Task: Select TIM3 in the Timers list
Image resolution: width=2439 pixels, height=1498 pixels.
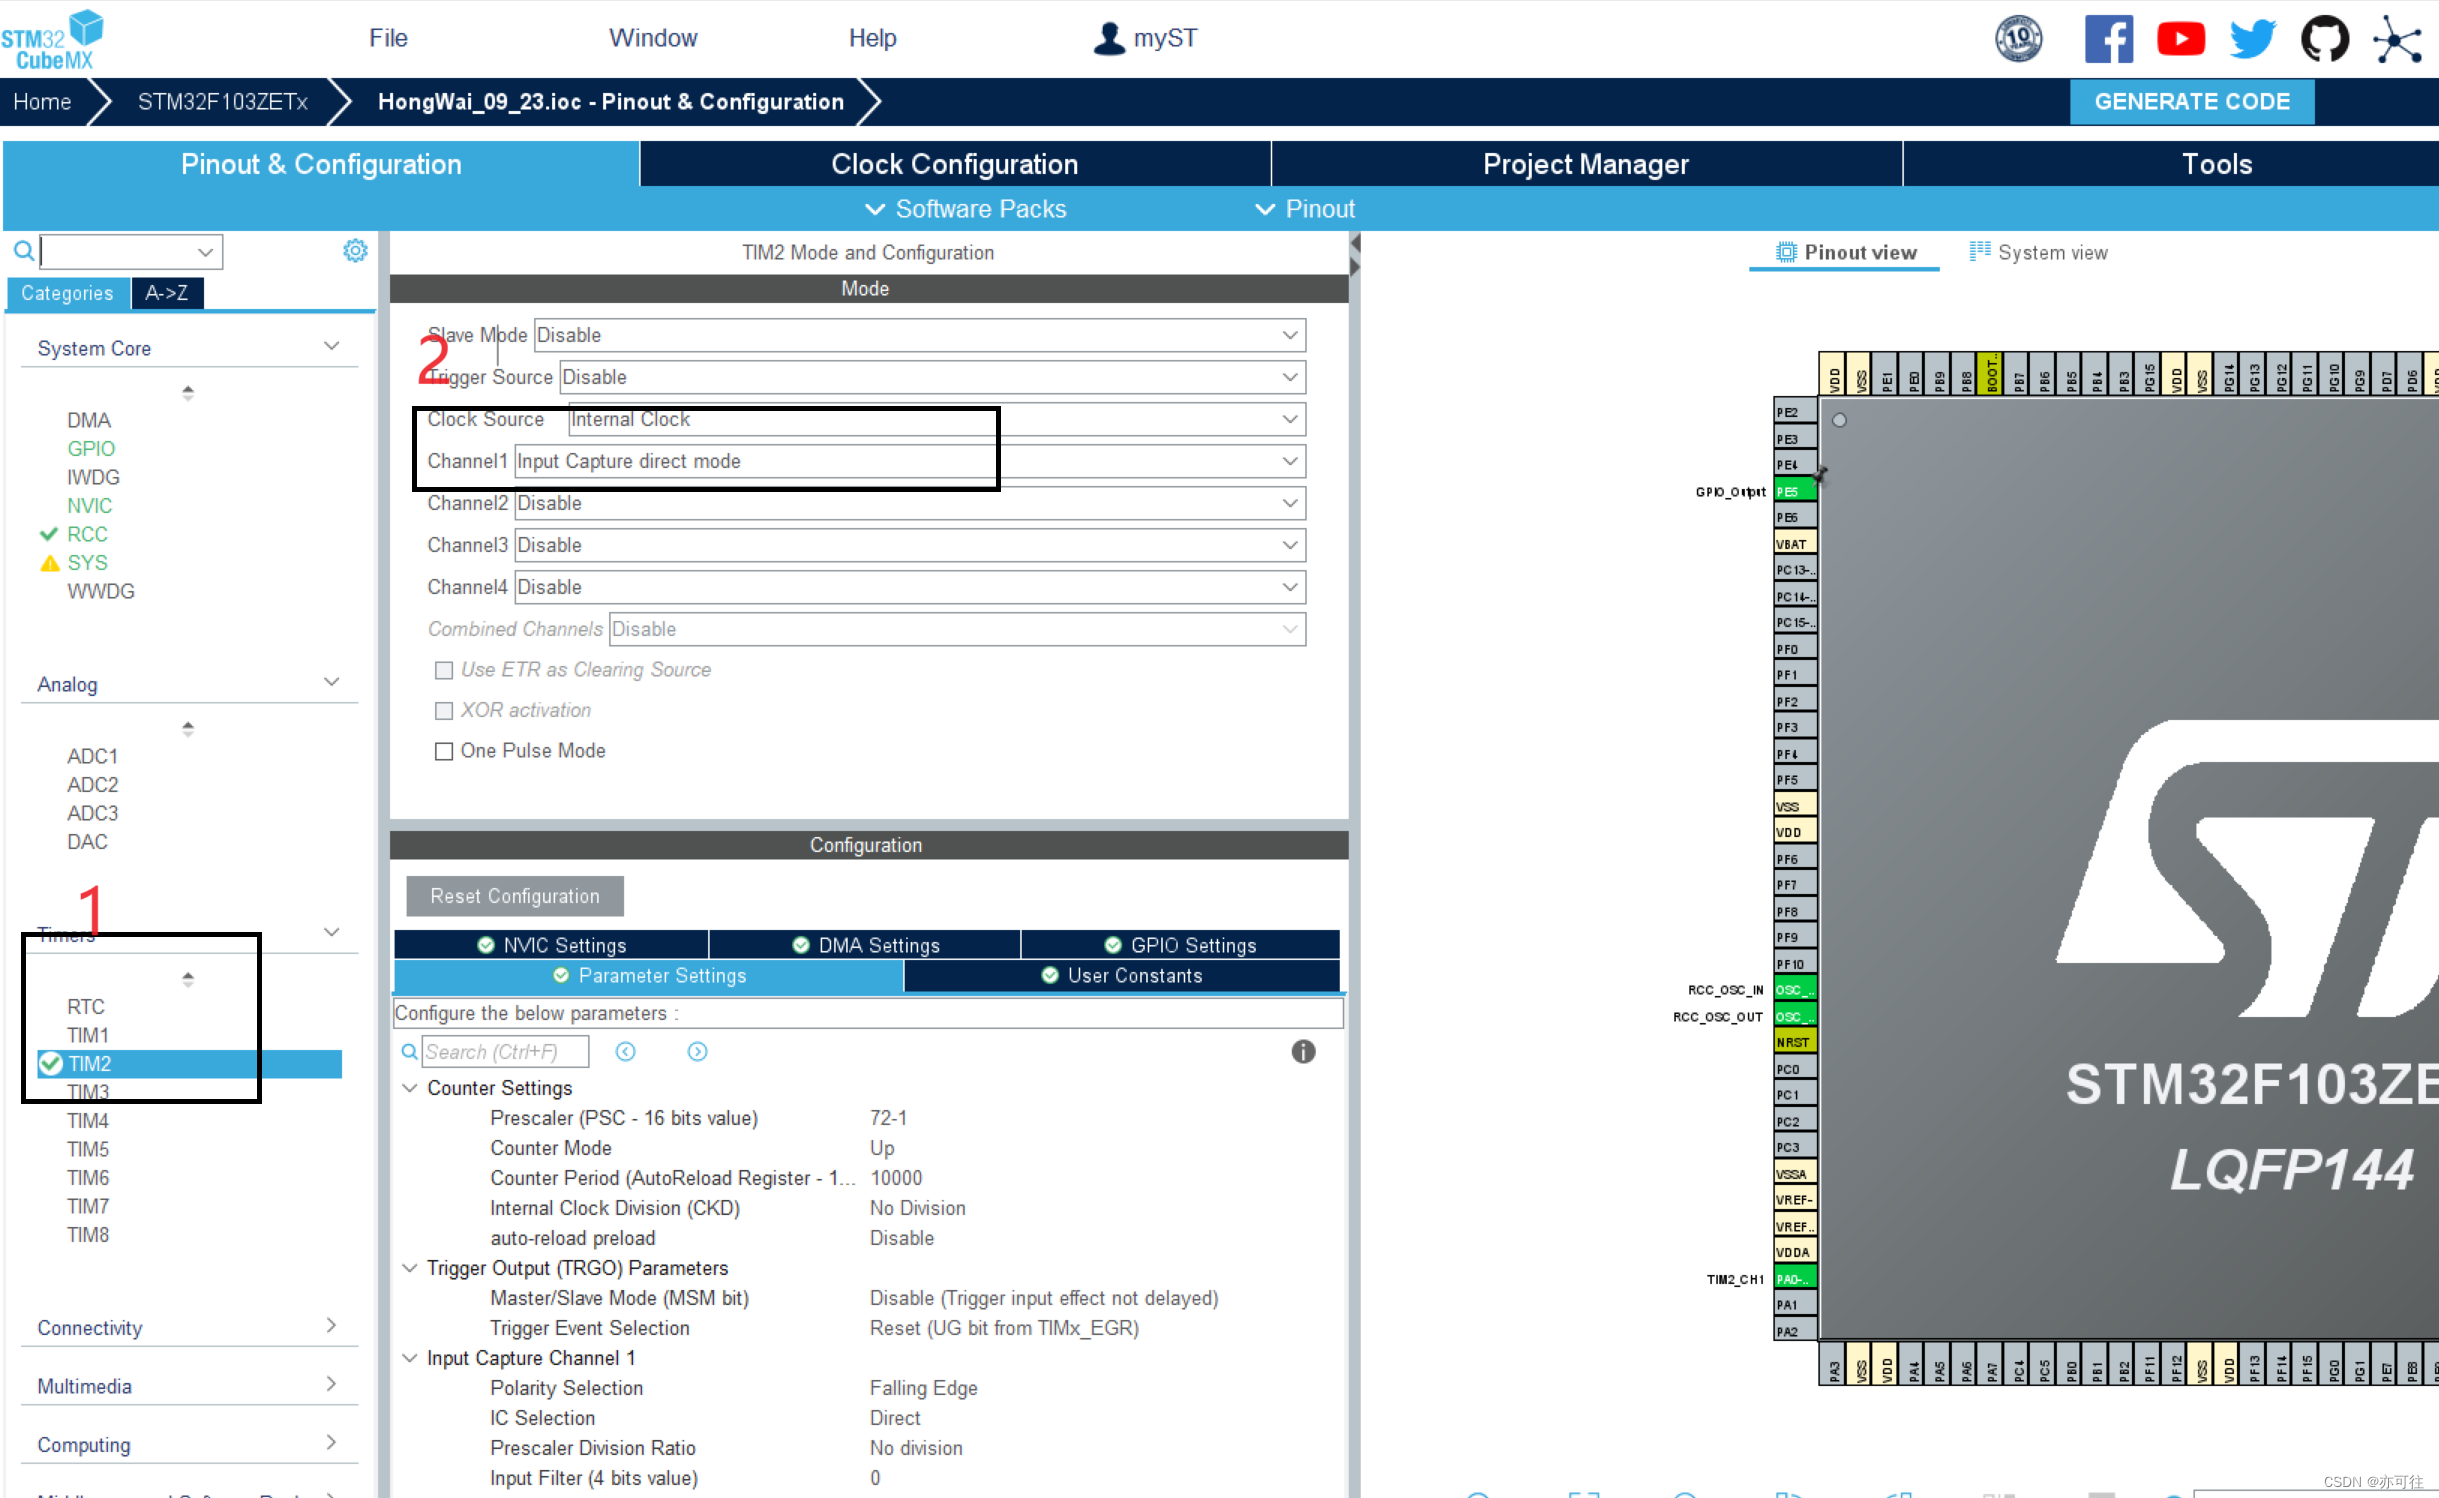Action: [88, 1092]
